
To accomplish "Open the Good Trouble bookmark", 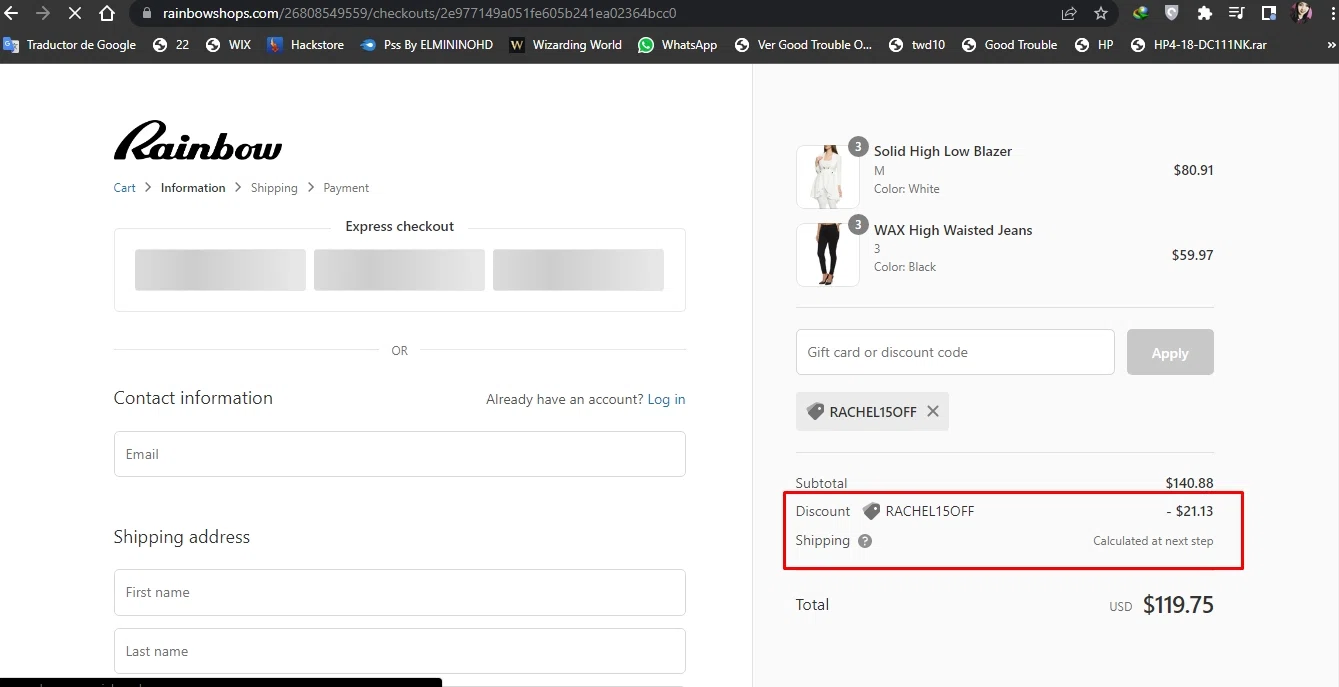I will (1009, 45).
